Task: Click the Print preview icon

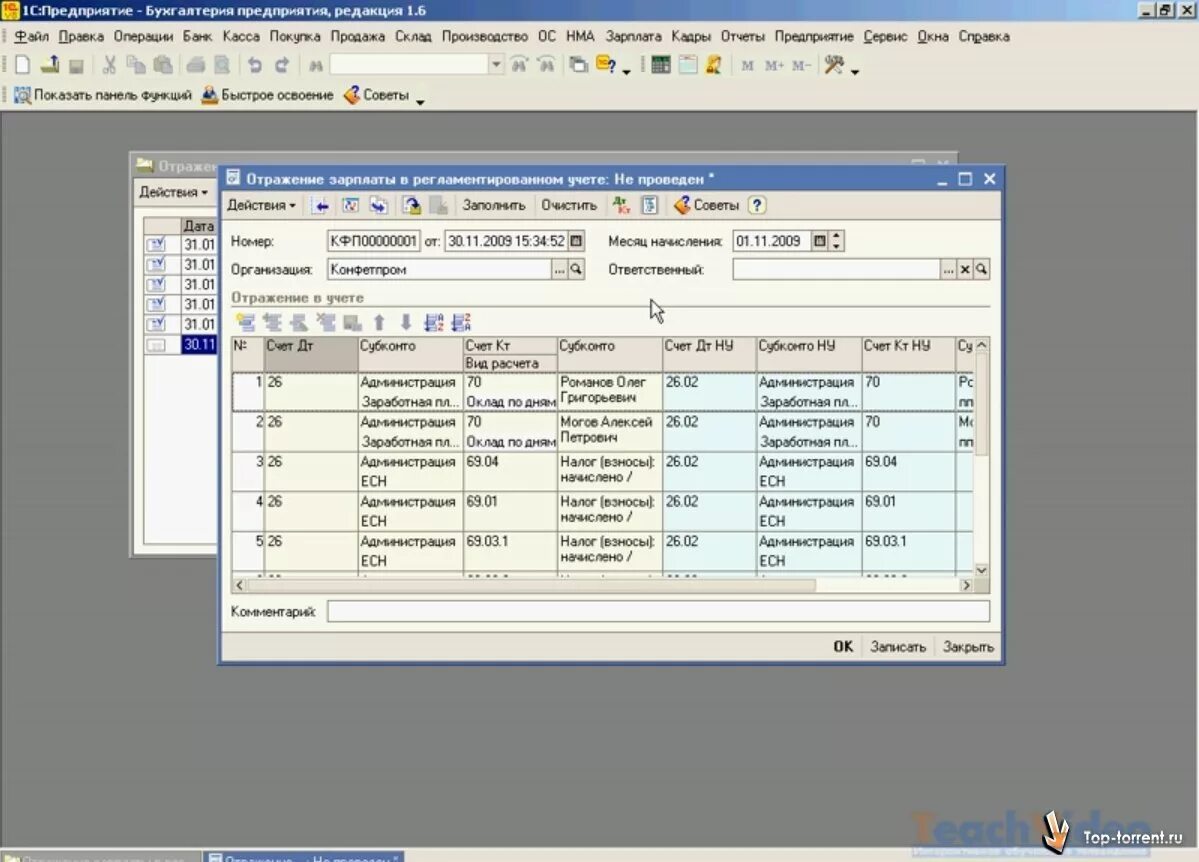Action: point(222,66)
